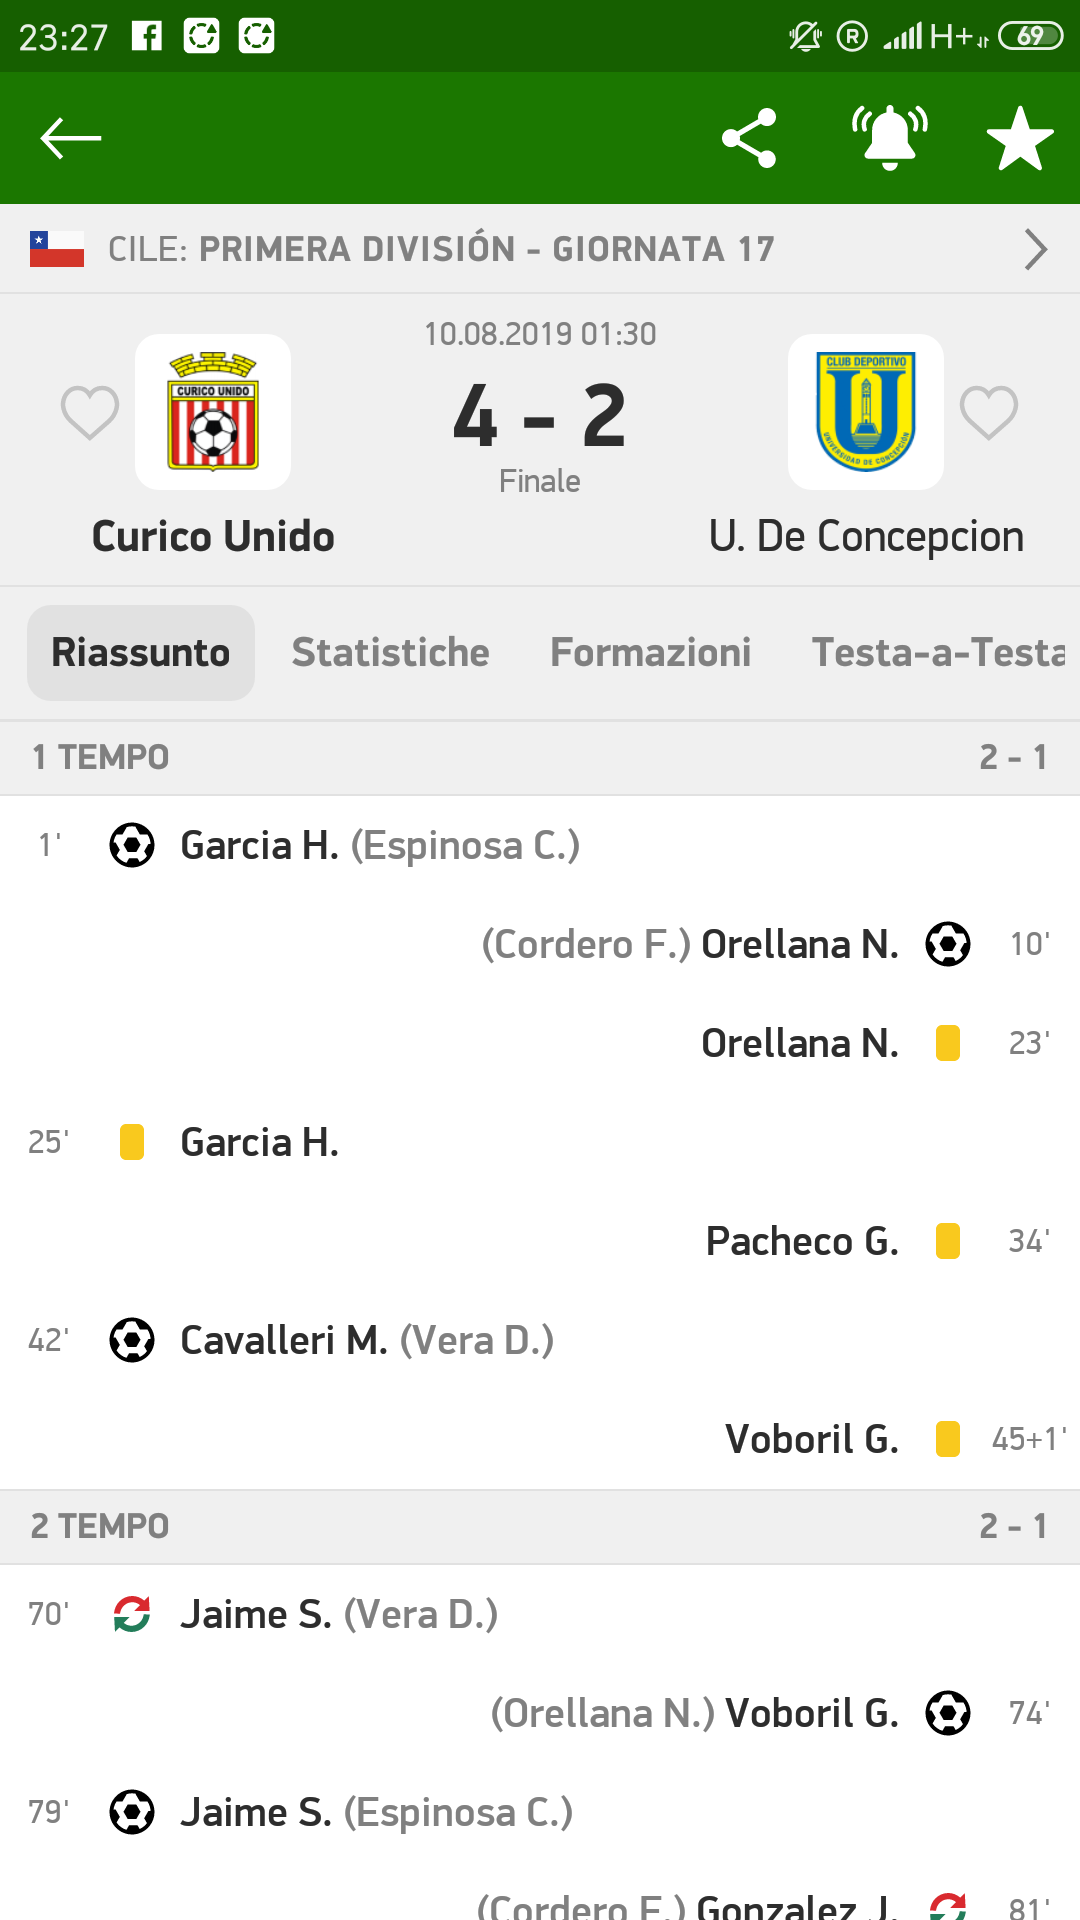Screen dimensions: 1080x1920
Task: Share this match result
Action: point(749,138)
